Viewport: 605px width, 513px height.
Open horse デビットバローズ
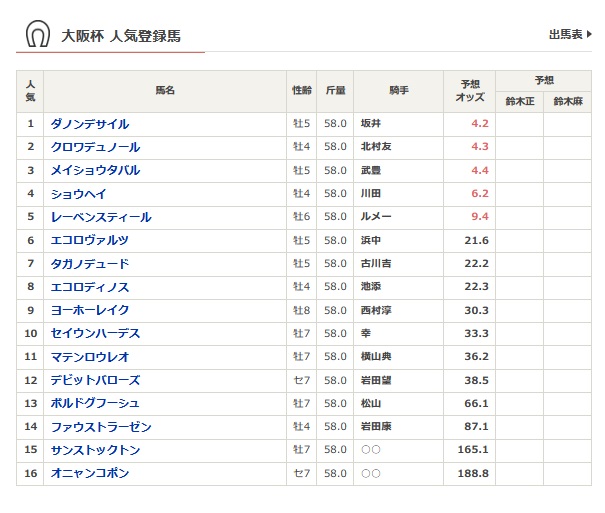[95, 380]
